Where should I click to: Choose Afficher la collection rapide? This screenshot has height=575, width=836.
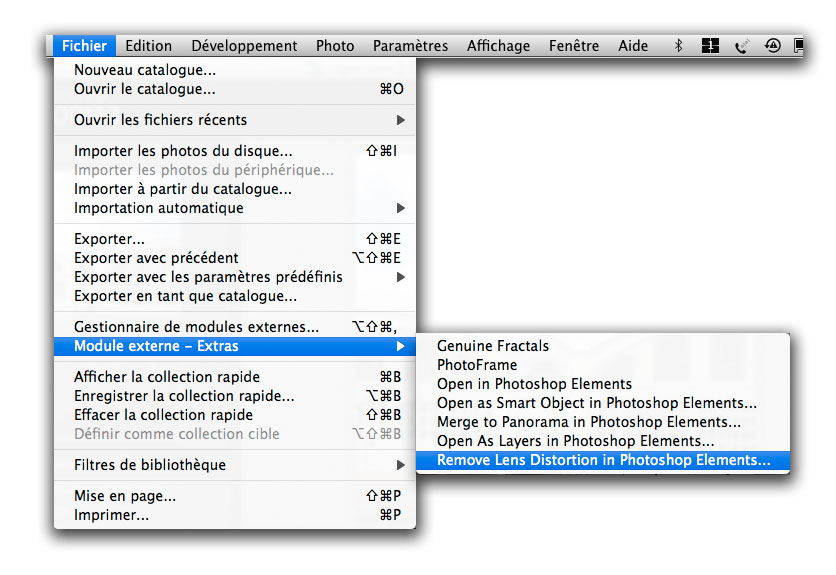click(235, 377)
